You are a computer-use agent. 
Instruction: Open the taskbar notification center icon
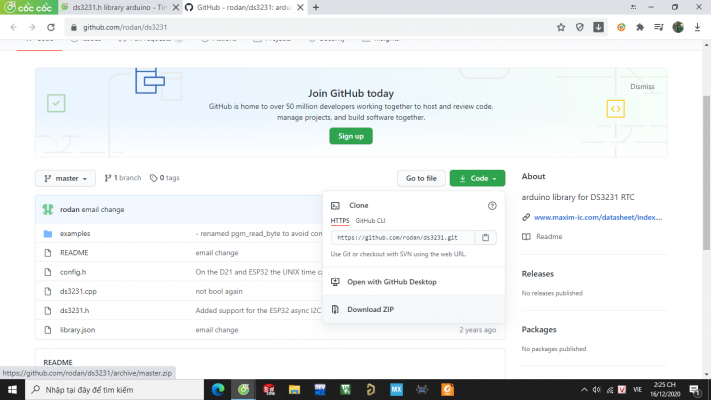[695, 390]
